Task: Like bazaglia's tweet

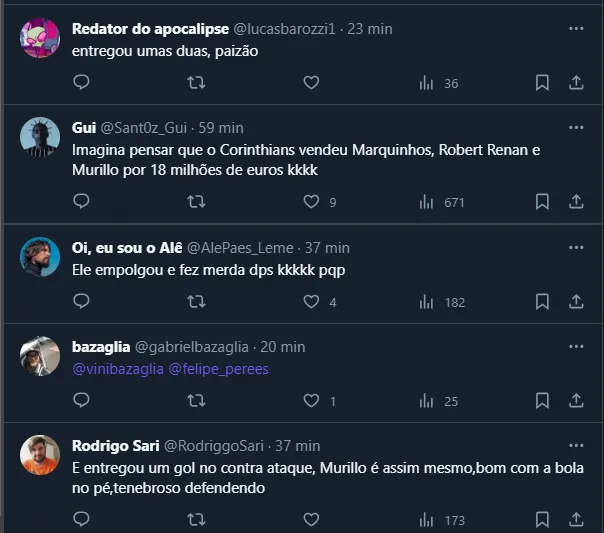Action: [311, 401]
